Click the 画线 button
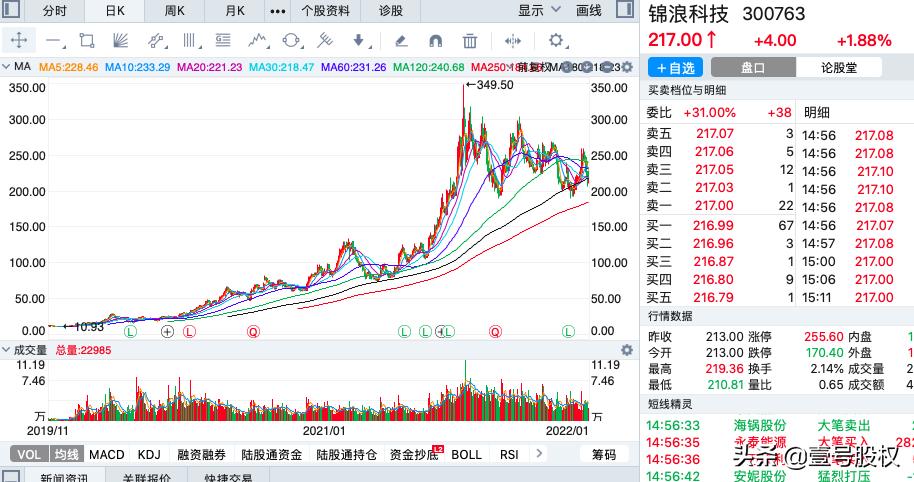 coord(588,10)
